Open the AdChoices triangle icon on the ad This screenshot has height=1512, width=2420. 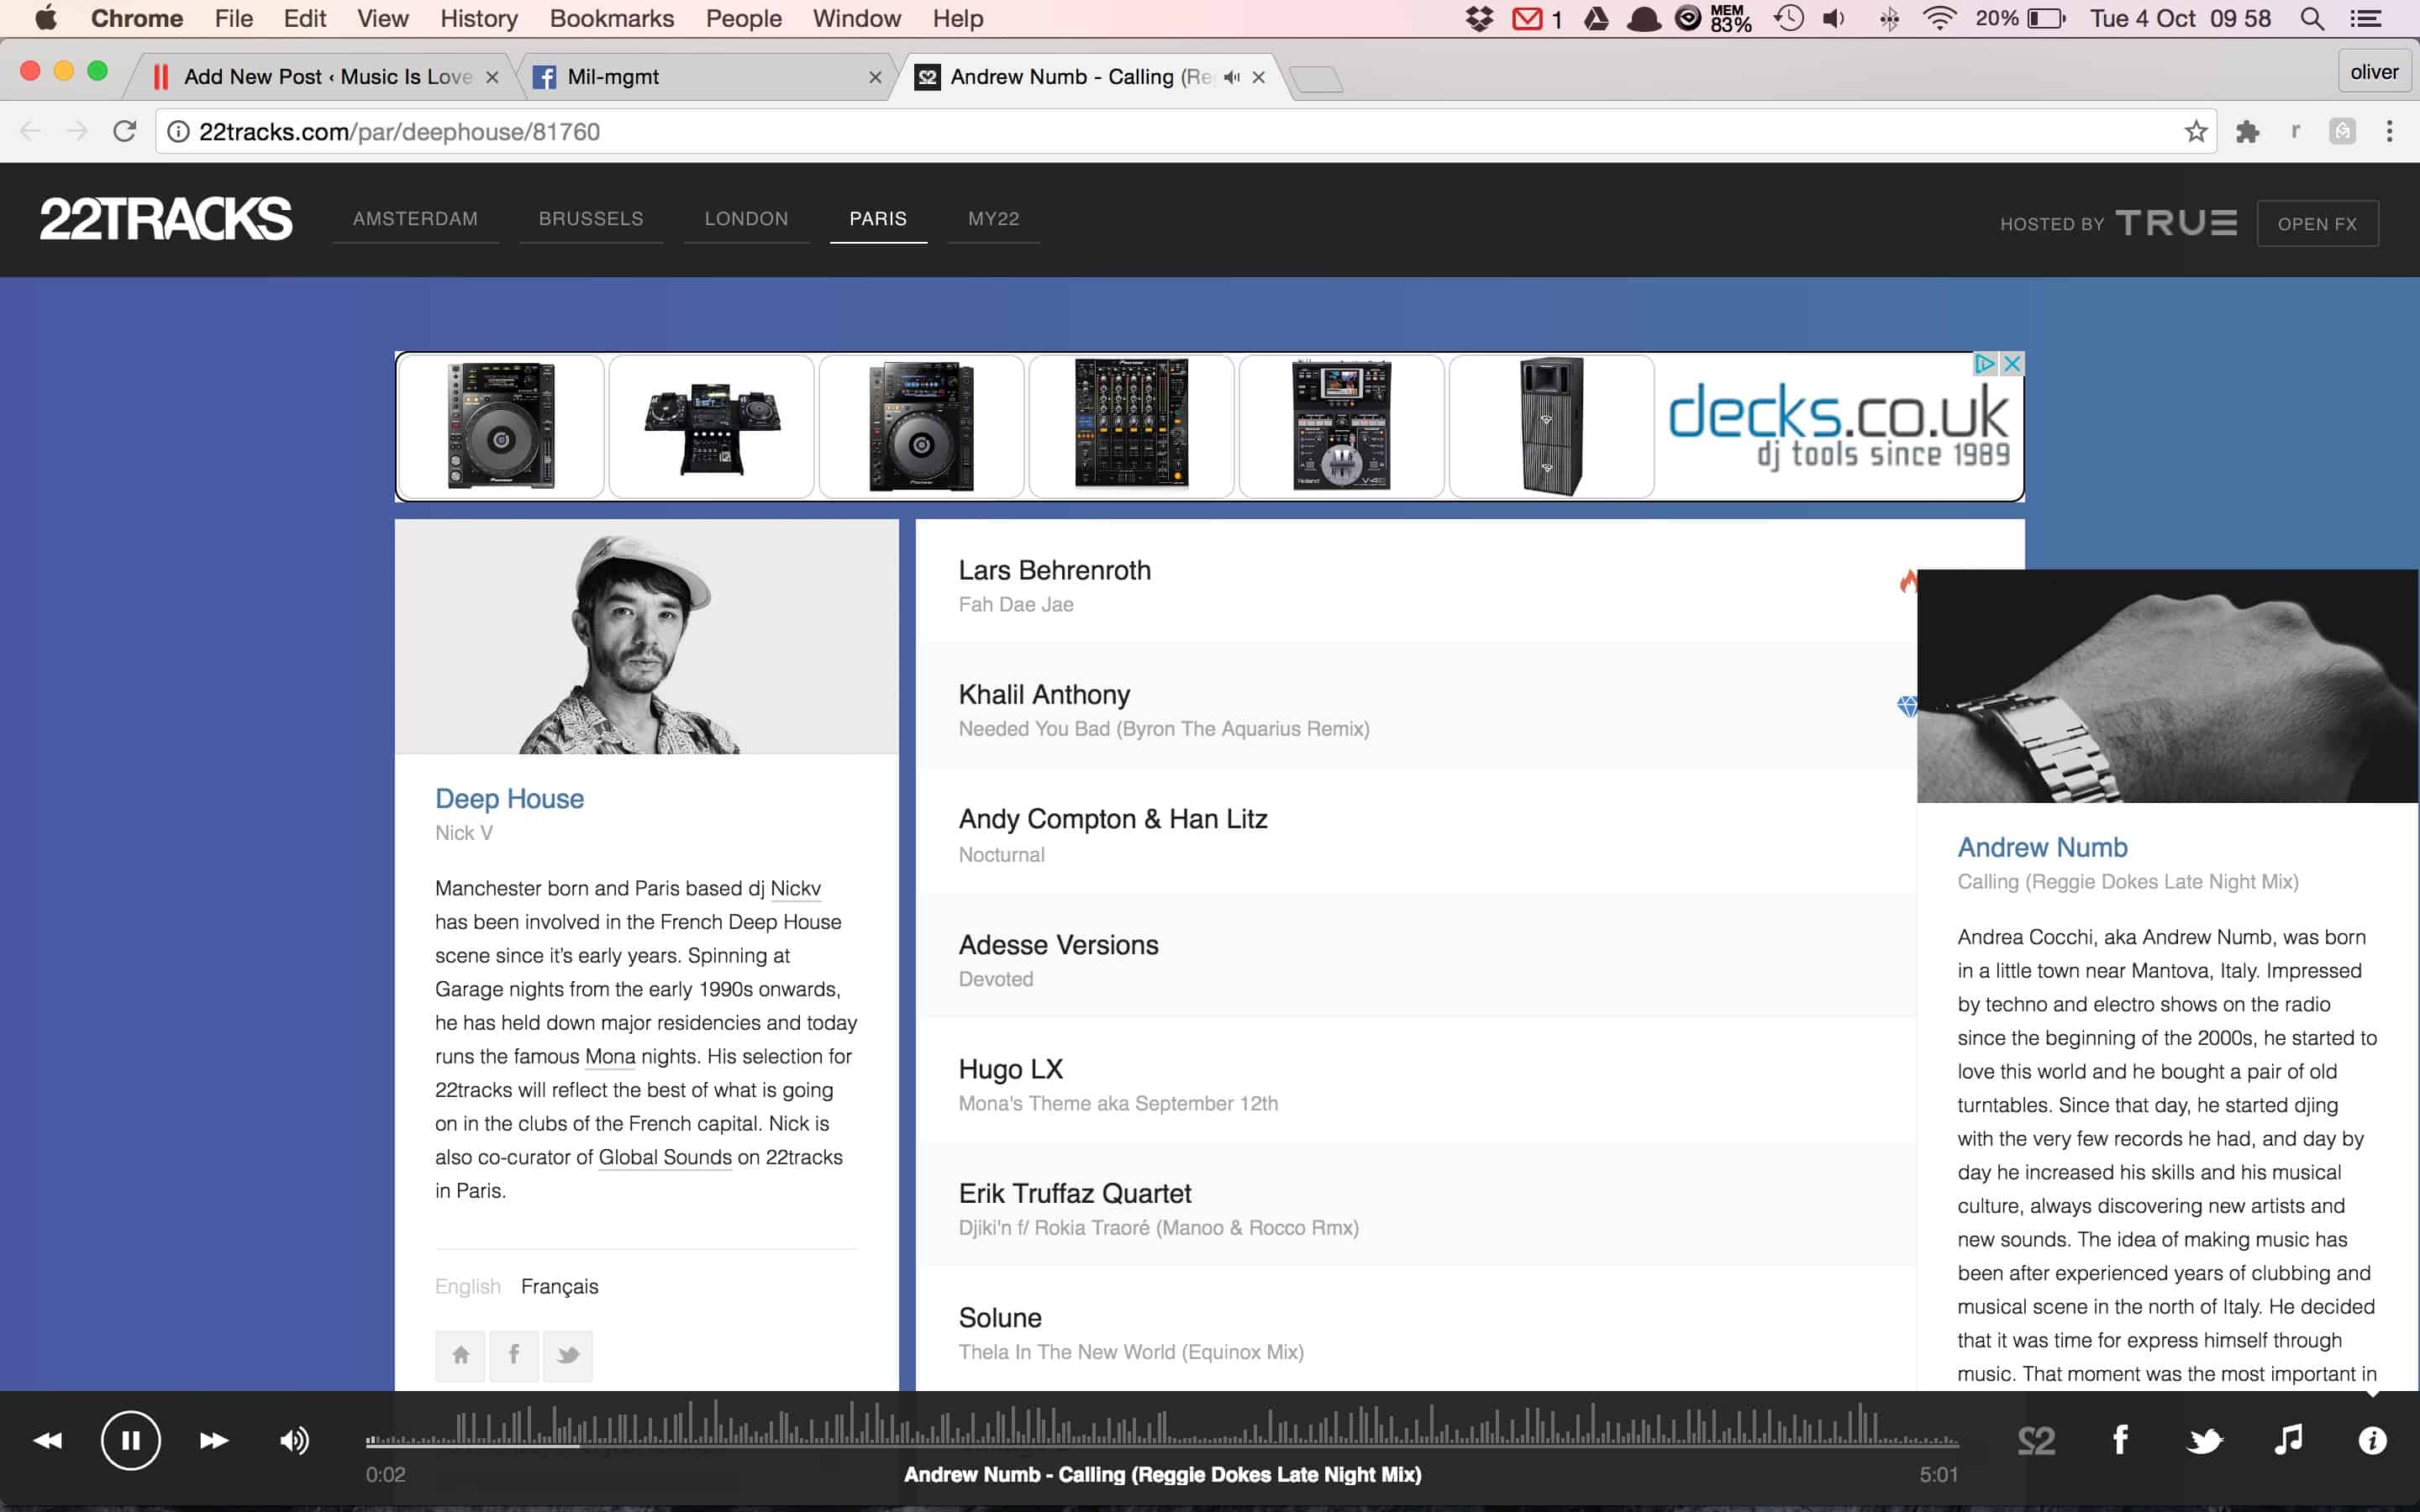1985,363
